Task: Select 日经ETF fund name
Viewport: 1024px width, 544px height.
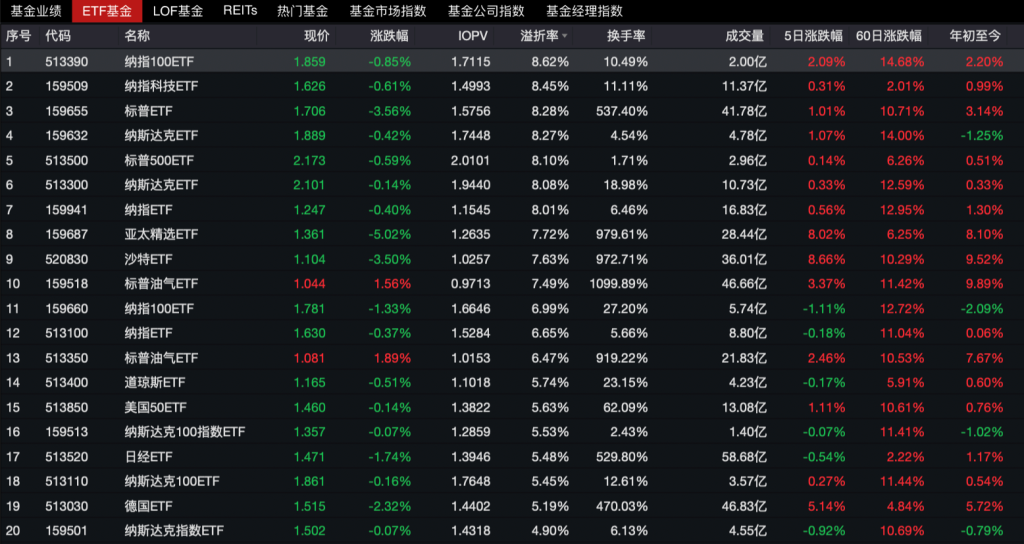Action: coord(149,456)
